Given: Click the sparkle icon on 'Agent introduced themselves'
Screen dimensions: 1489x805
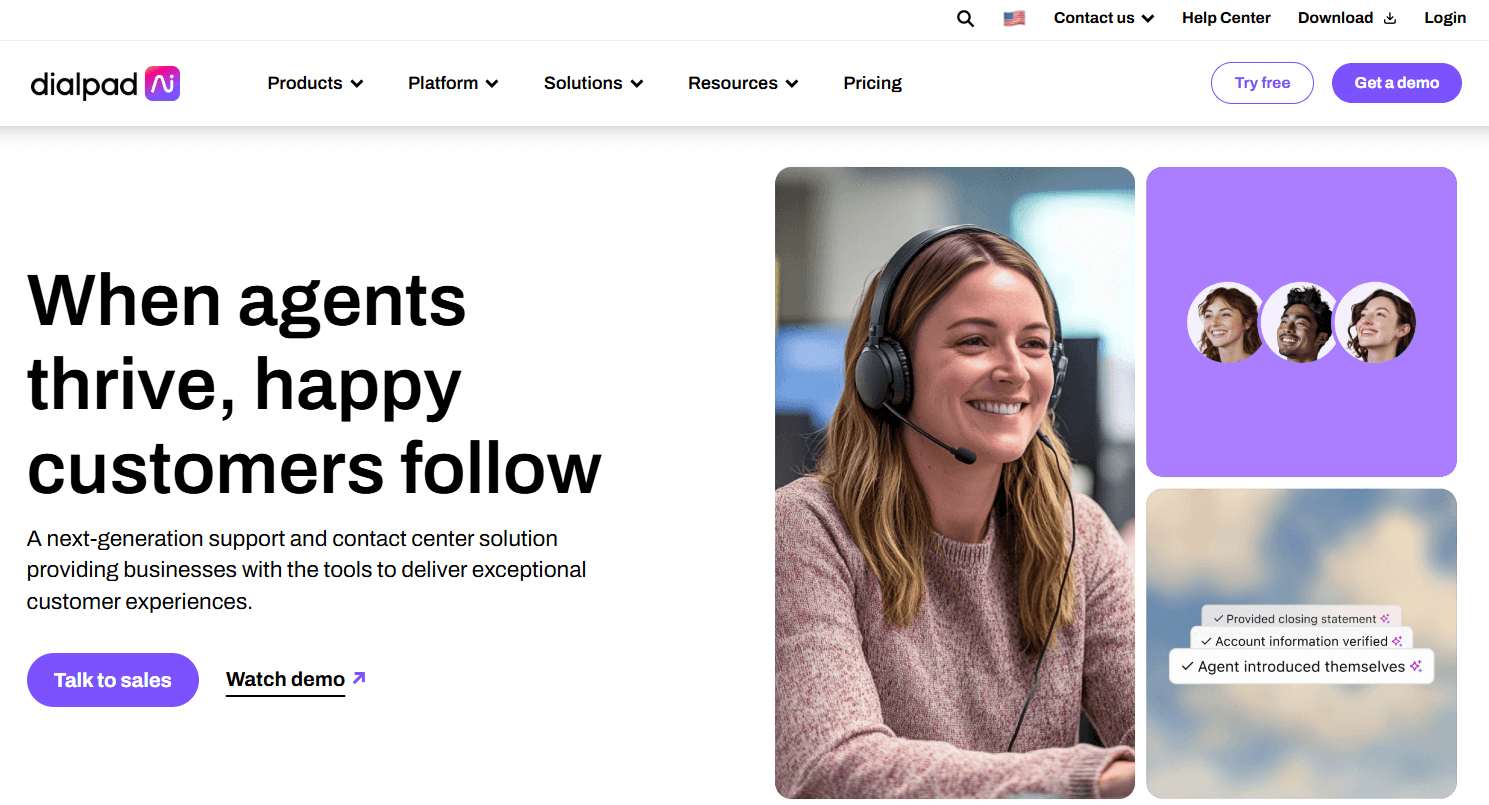Looking at the screenshot, I should [1418, 666].
